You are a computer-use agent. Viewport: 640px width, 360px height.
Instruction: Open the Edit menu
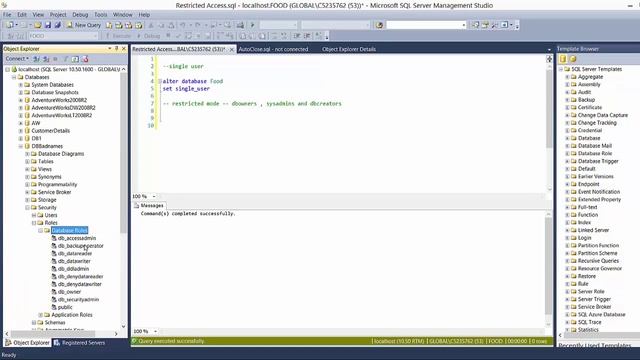(22, 15)
